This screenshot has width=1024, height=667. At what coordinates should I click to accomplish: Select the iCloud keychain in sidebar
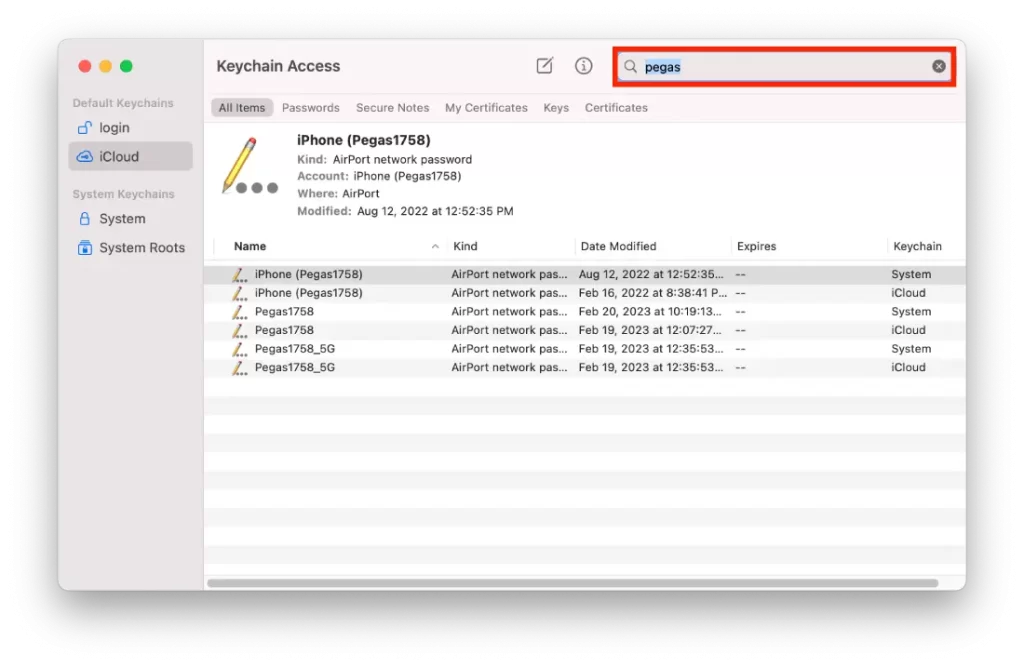[x=130, y=156]
